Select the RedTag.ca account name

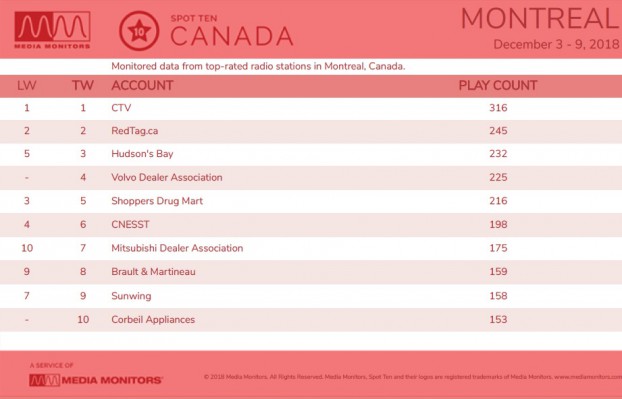(134, 131)
